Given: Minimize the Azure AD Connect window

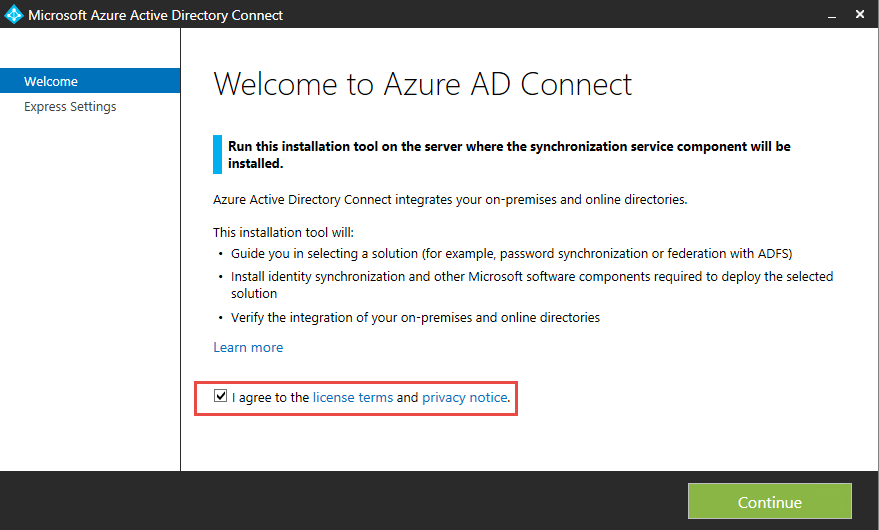Looking at the screenshot, I should point(832,15).
